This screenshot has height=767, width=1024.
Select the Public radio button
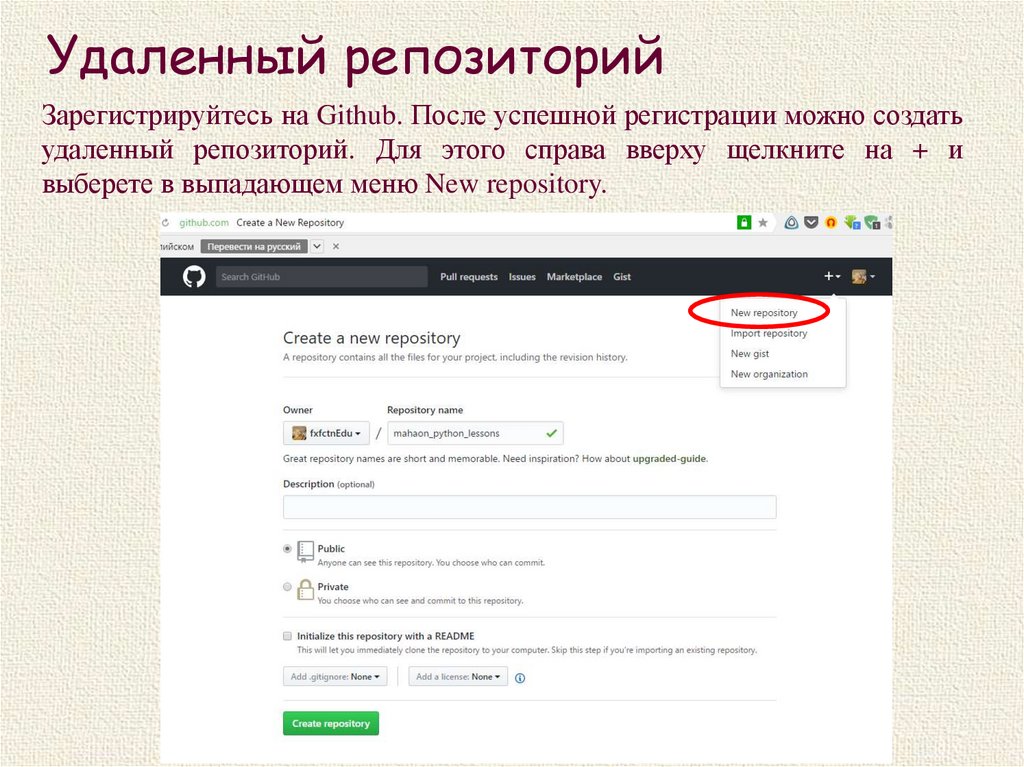point(287,549)
